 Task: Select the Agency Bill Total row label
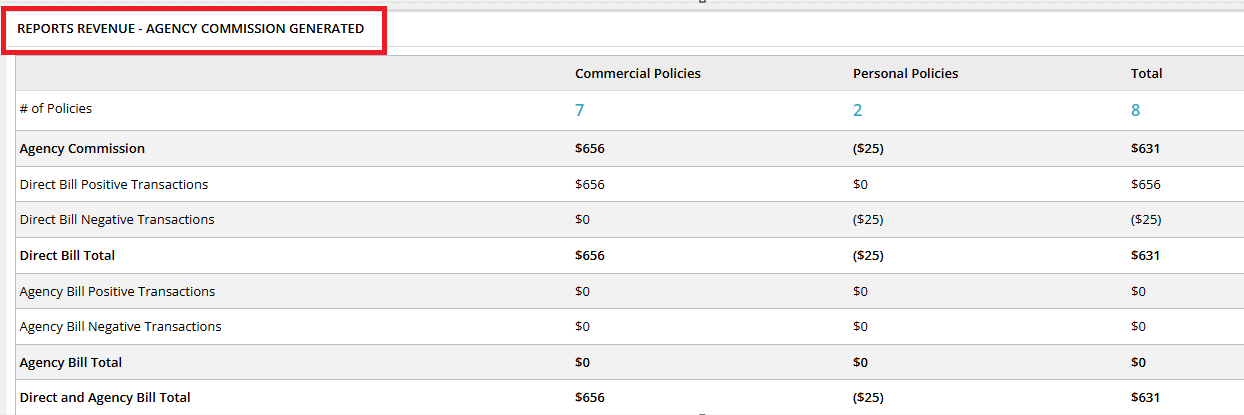click(x=71, y=363)
